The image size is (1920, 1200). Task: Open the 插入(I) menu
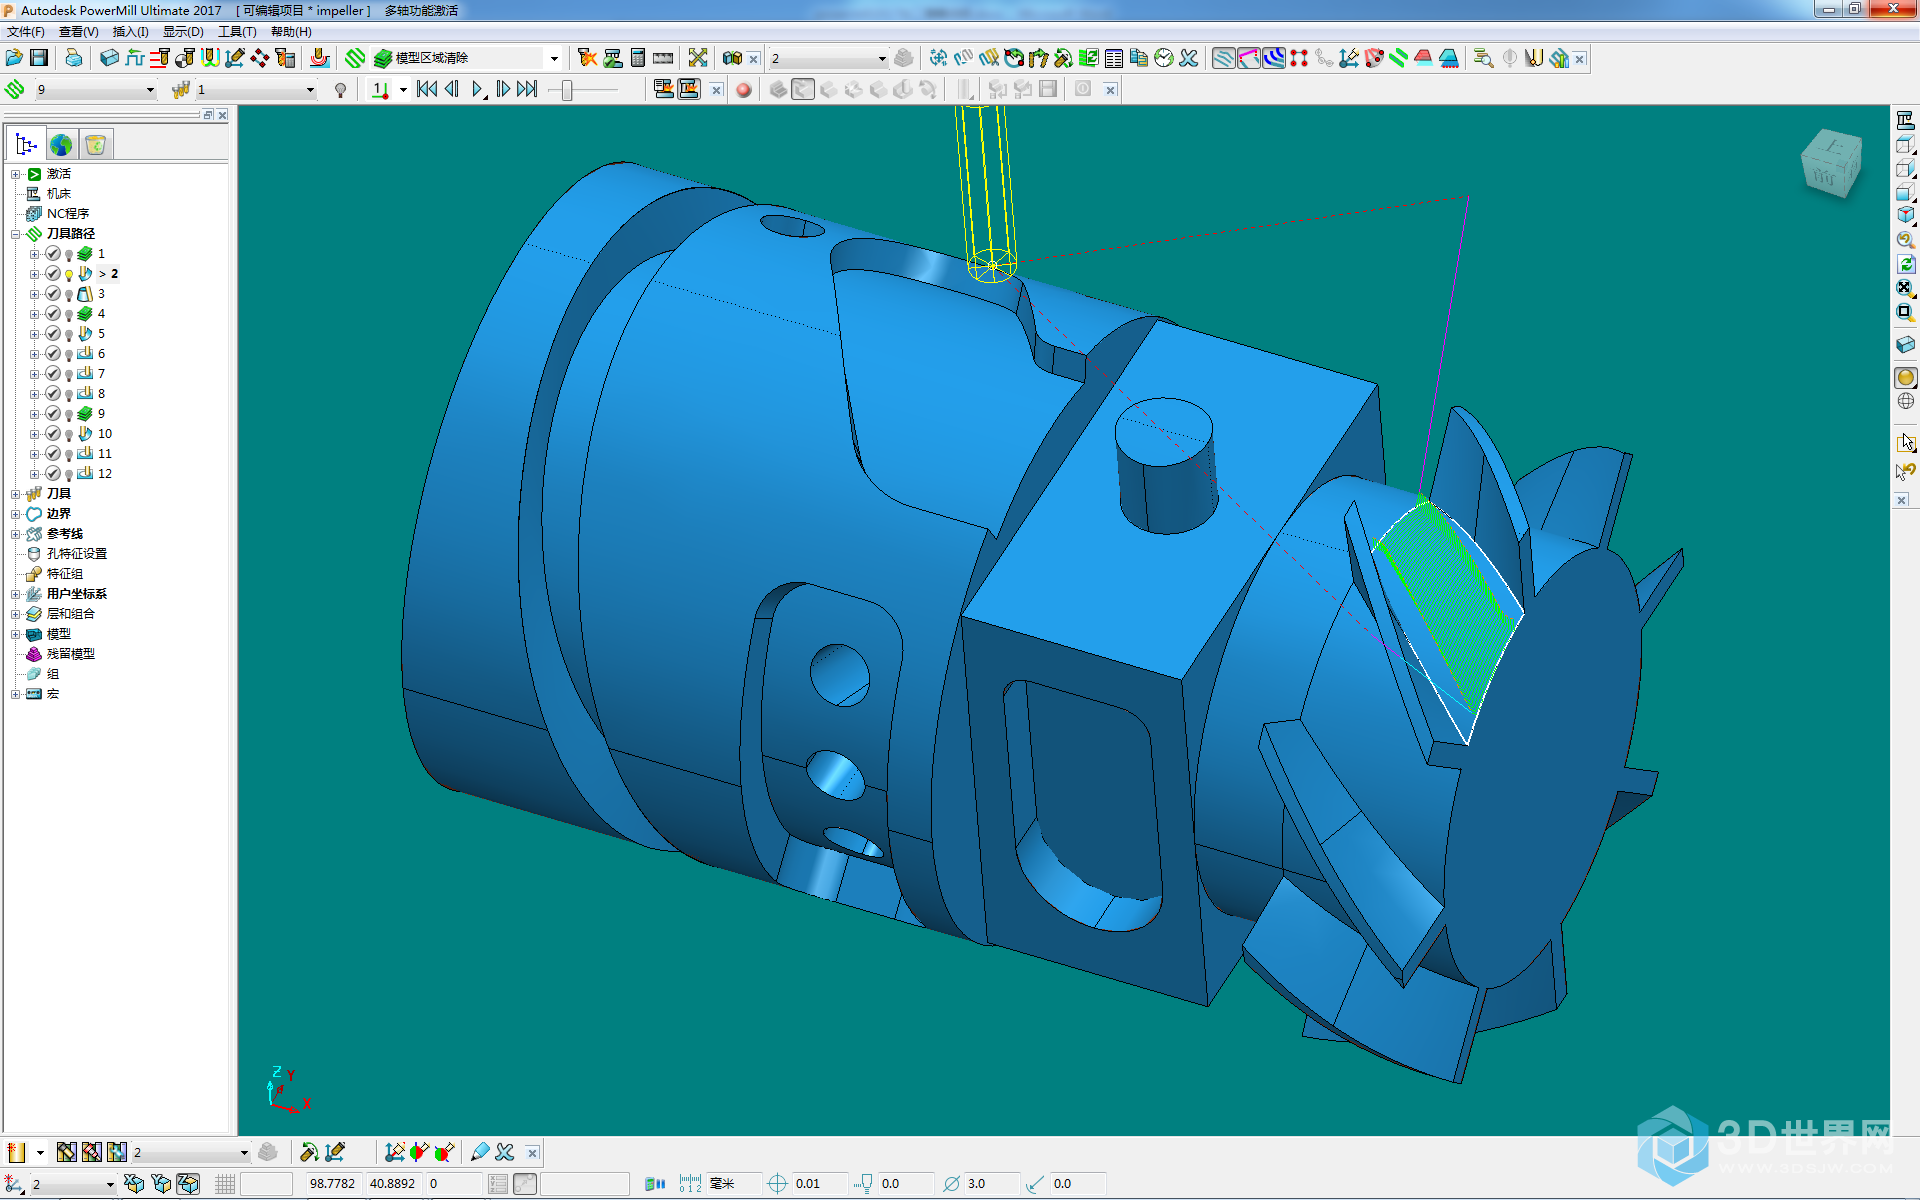click(x=131, y=32)
